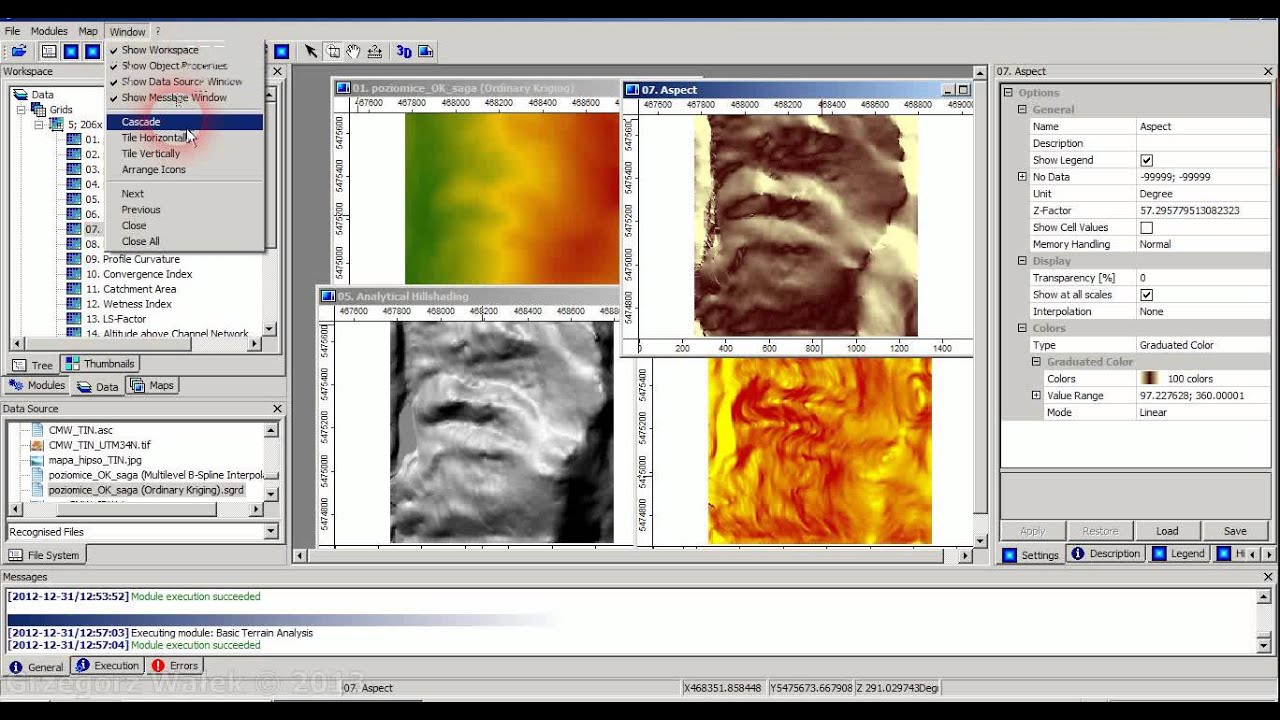Open the Modules menu
1280x720 pixels.
(49, 32)
